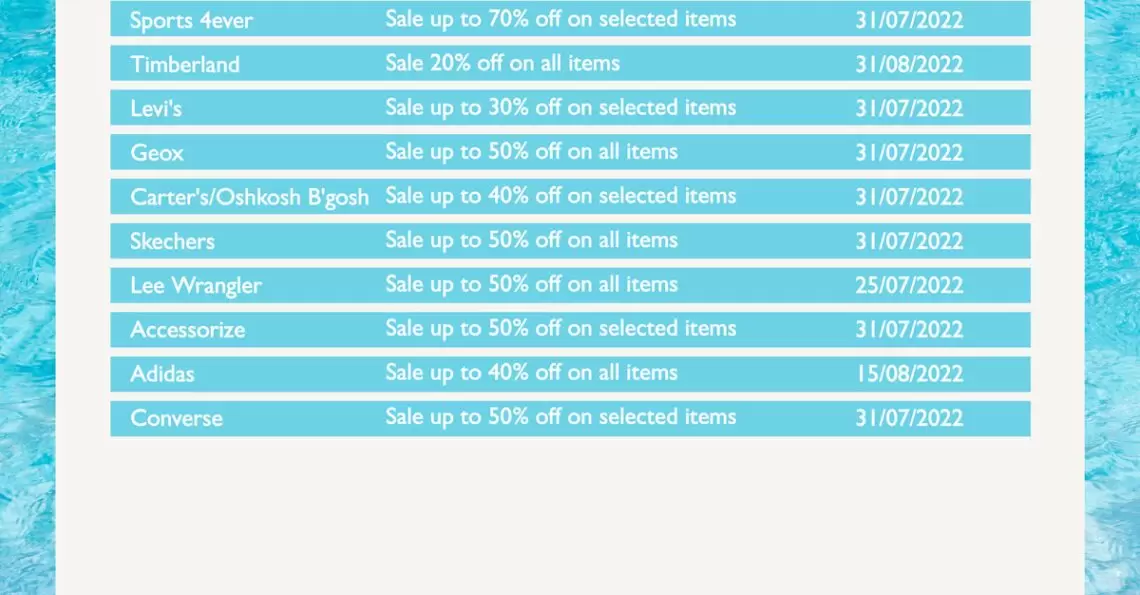
Task: Click Carter's/Oshkosh B'gosh brand label
Action: [x=249, y=197]
